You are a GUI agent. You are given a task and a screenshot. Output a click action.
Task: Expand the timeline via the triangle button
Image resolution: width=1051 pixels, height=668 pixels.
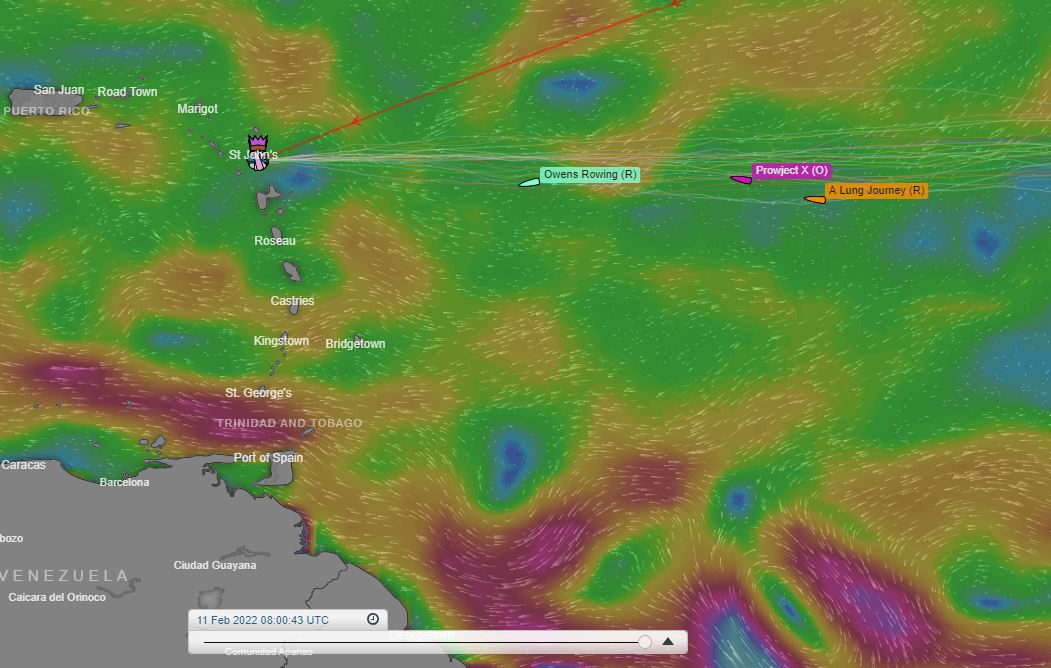[x=668, y=640]
